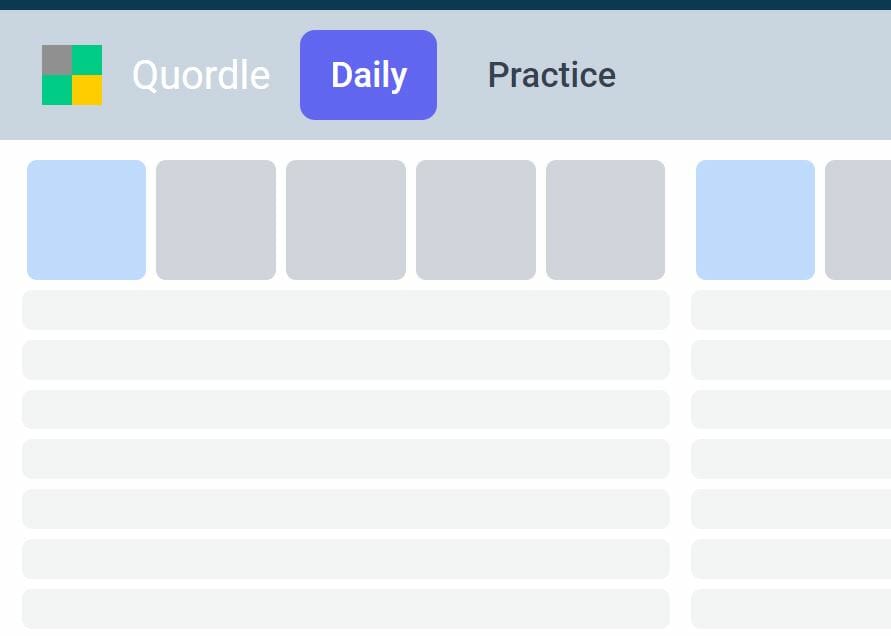Click seventh empty guess row in left board
Viewport: 891px width, 636px height.
coord(346,609)
